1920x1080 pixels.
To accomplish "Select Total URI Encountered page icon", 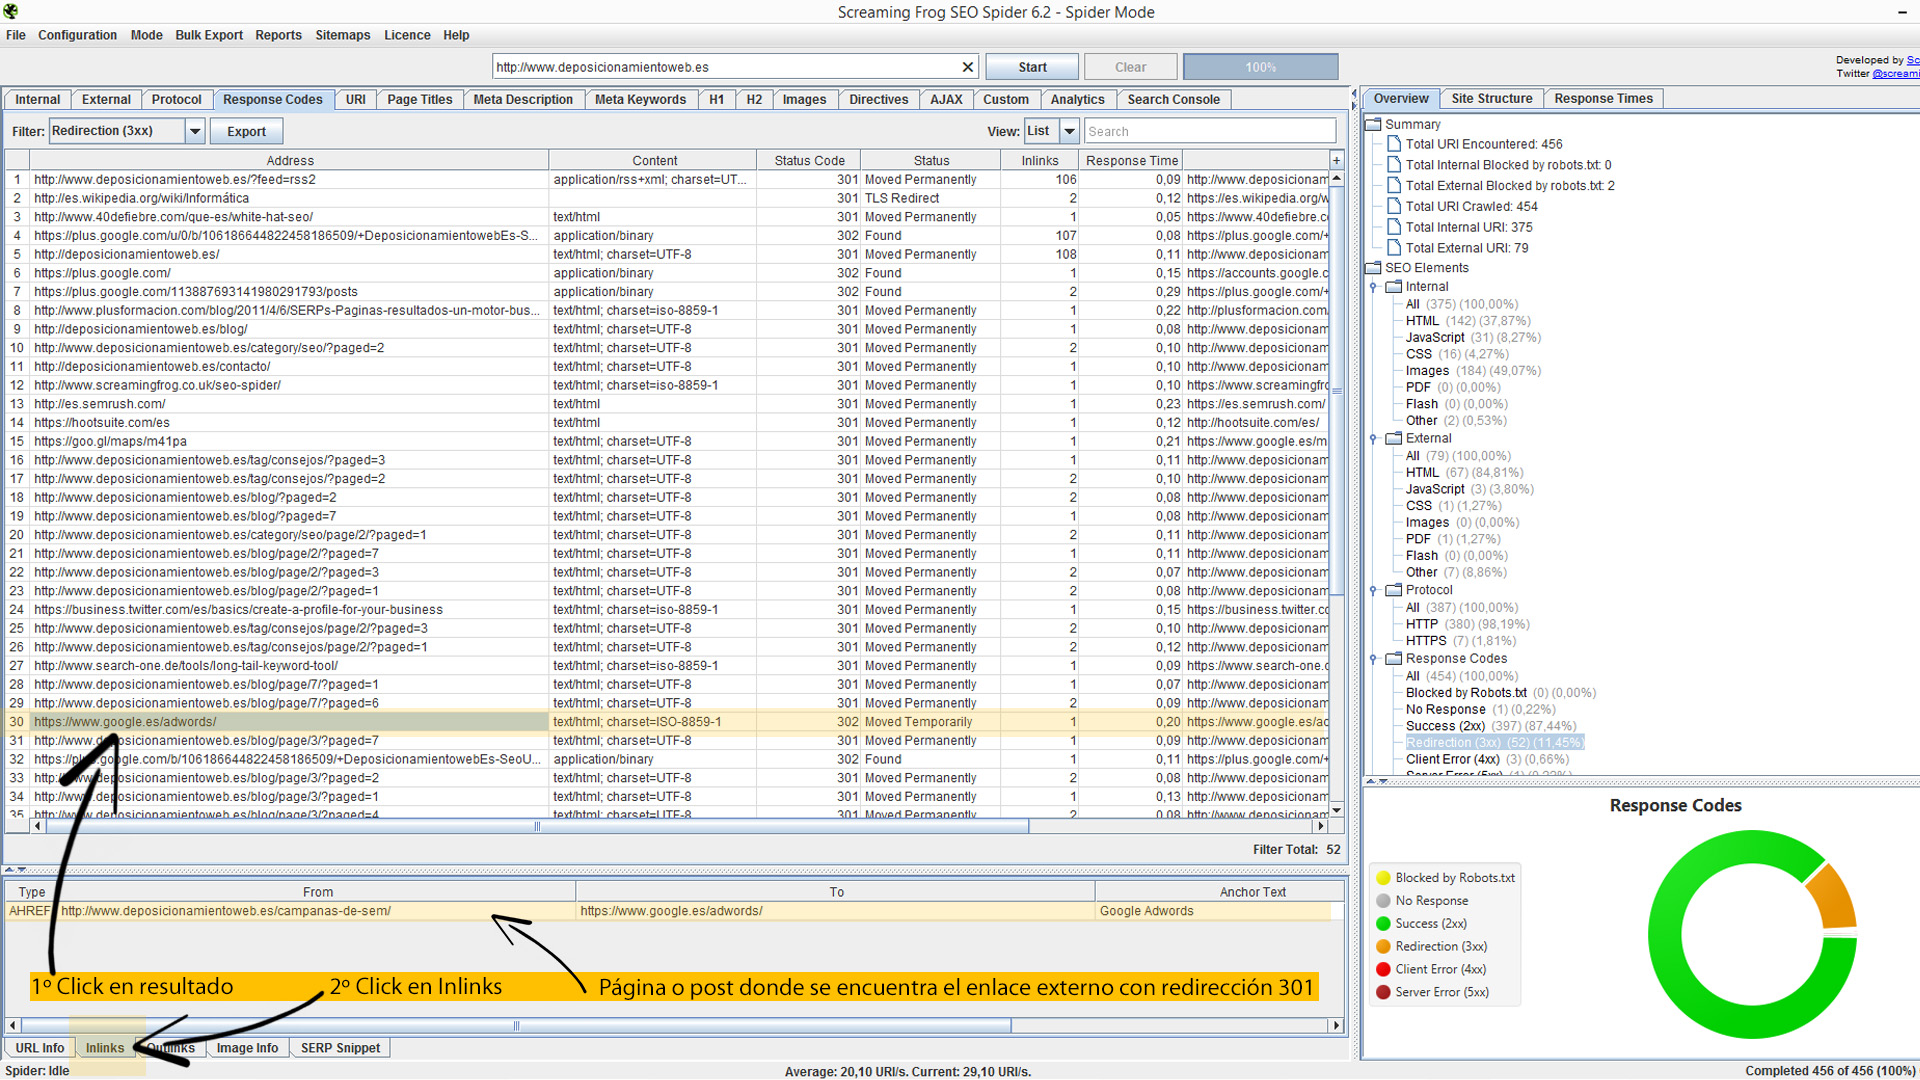I will [1393, 144].
